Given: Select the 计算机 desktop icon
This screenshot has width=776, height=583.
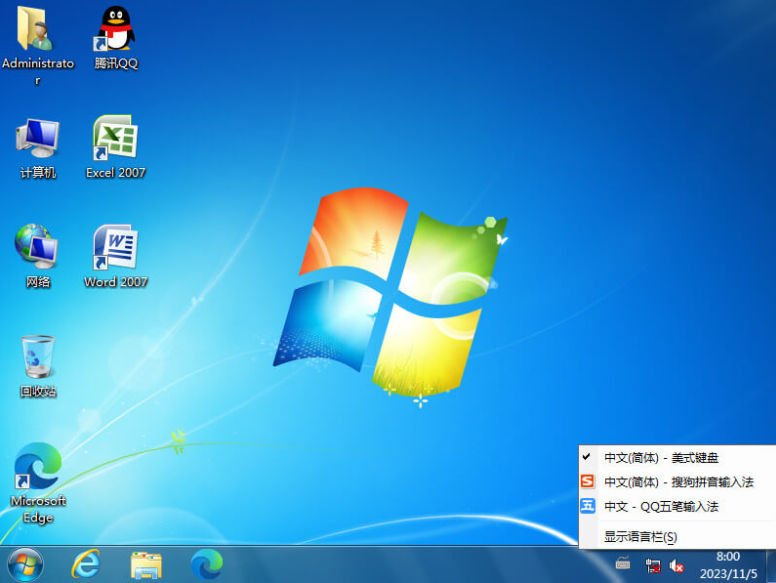Looking at the screenshot, I should (38, 147).
